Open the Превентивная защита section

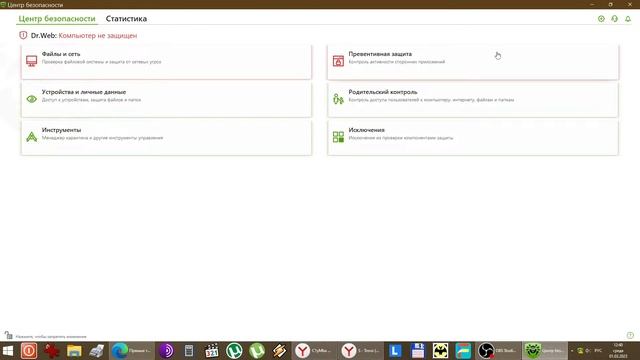tap(473, 62)
